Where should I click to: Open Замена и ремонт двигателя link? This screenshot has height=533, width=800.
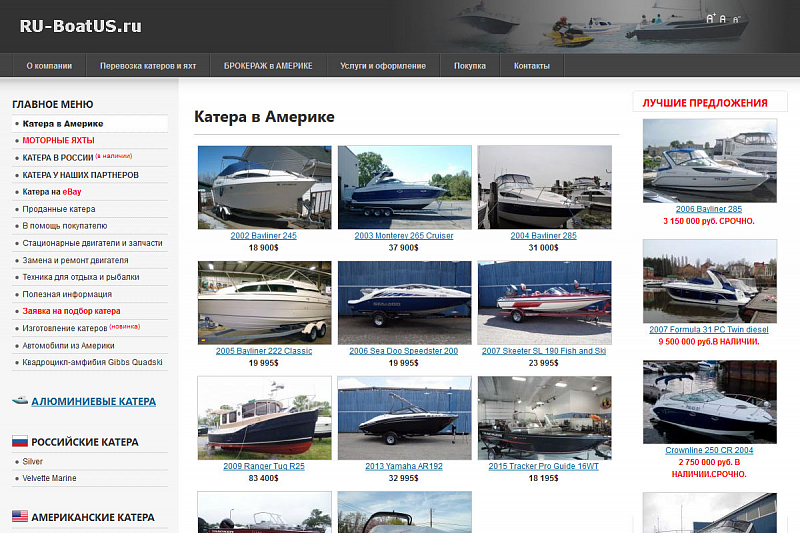76,260
